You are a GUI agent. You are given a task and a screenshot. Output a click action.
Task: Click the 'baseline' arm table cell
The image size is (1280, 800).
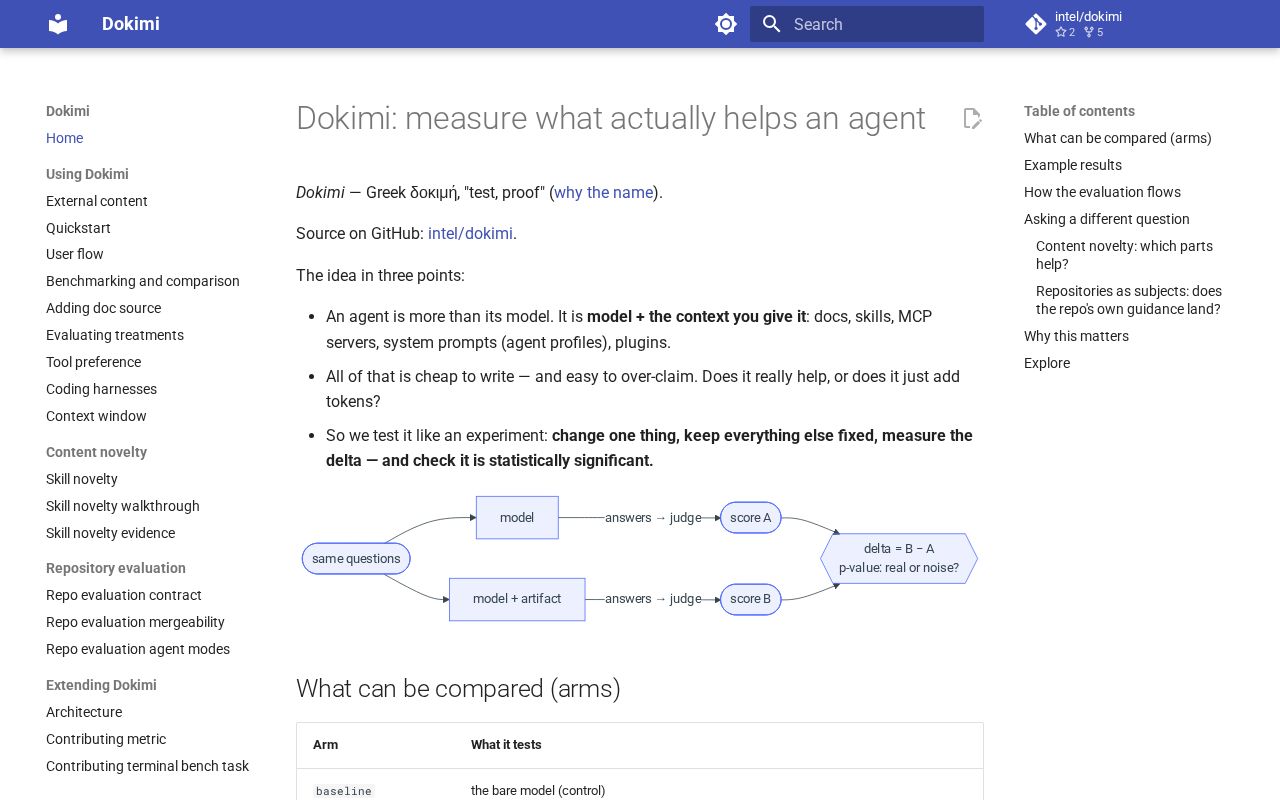tap(344, 791)
